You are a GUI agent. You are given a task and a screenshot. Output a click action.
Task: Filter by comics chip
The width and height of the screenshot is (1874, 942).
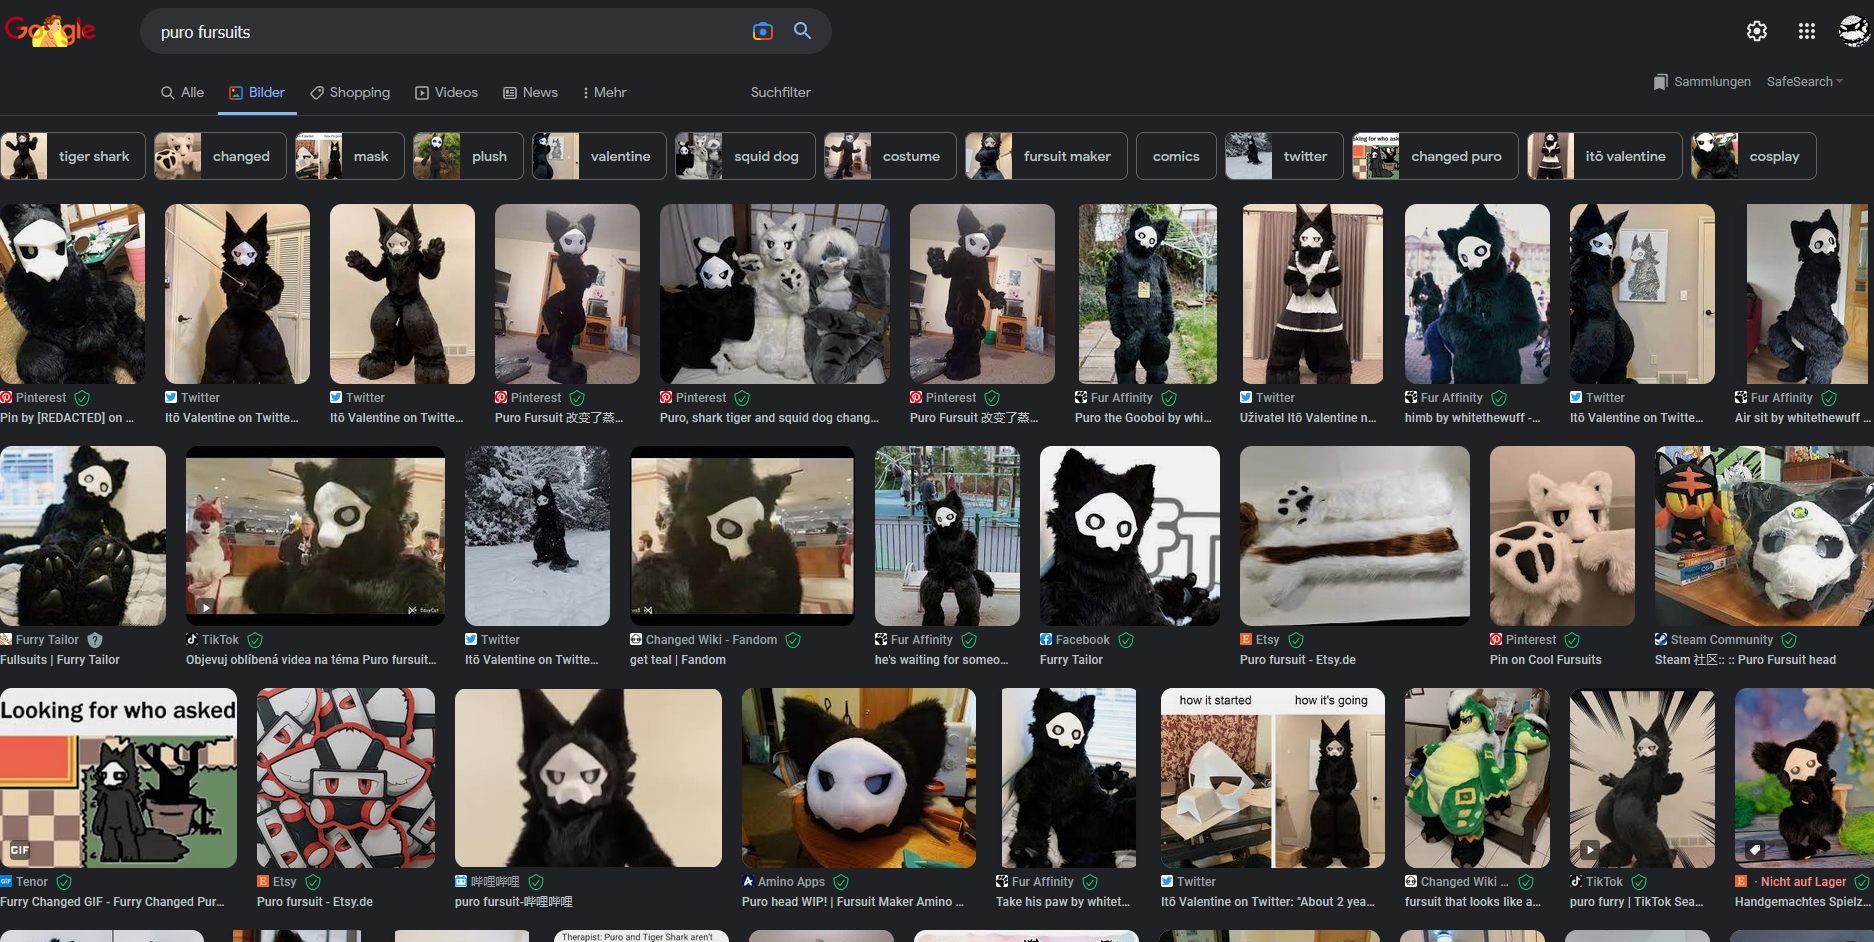click(x=1176, y=156)
